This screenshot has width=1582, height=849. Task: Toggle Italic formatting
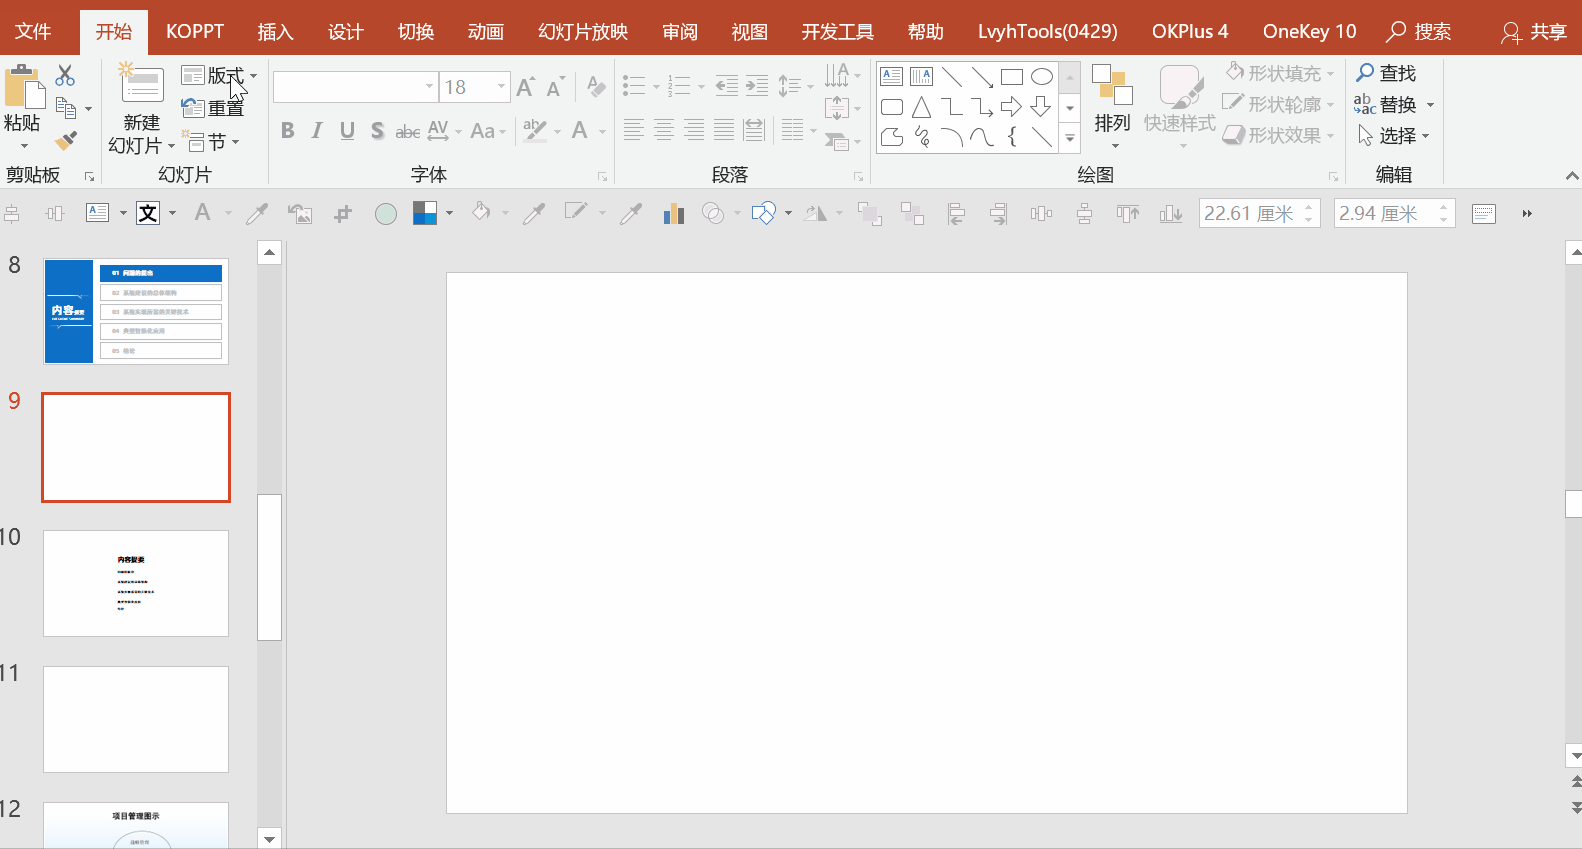(317, 131)
